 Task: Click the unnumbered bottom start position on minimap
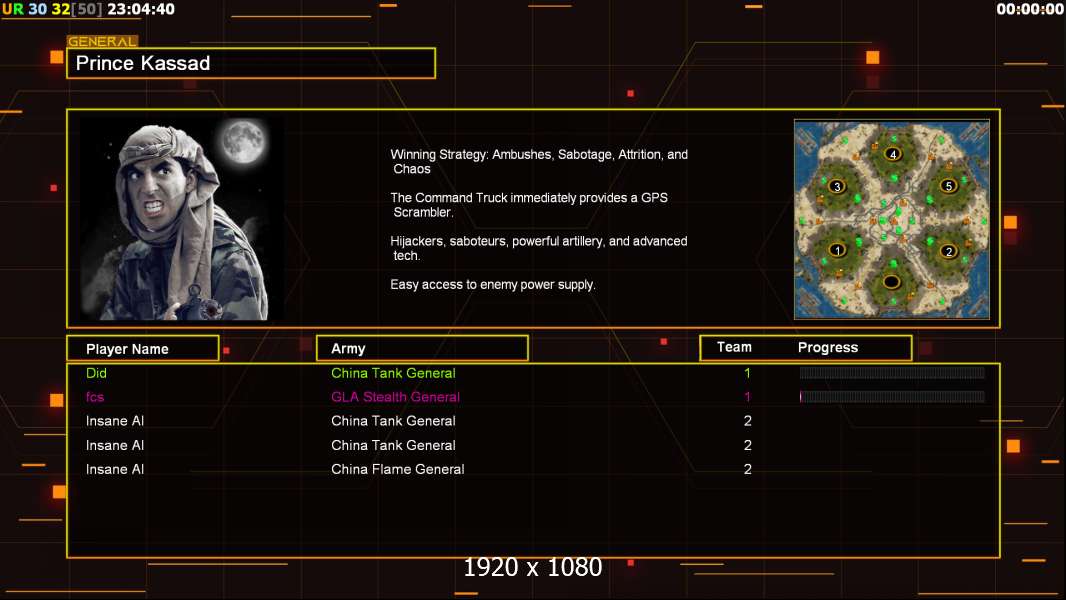[x=891, y=281]
